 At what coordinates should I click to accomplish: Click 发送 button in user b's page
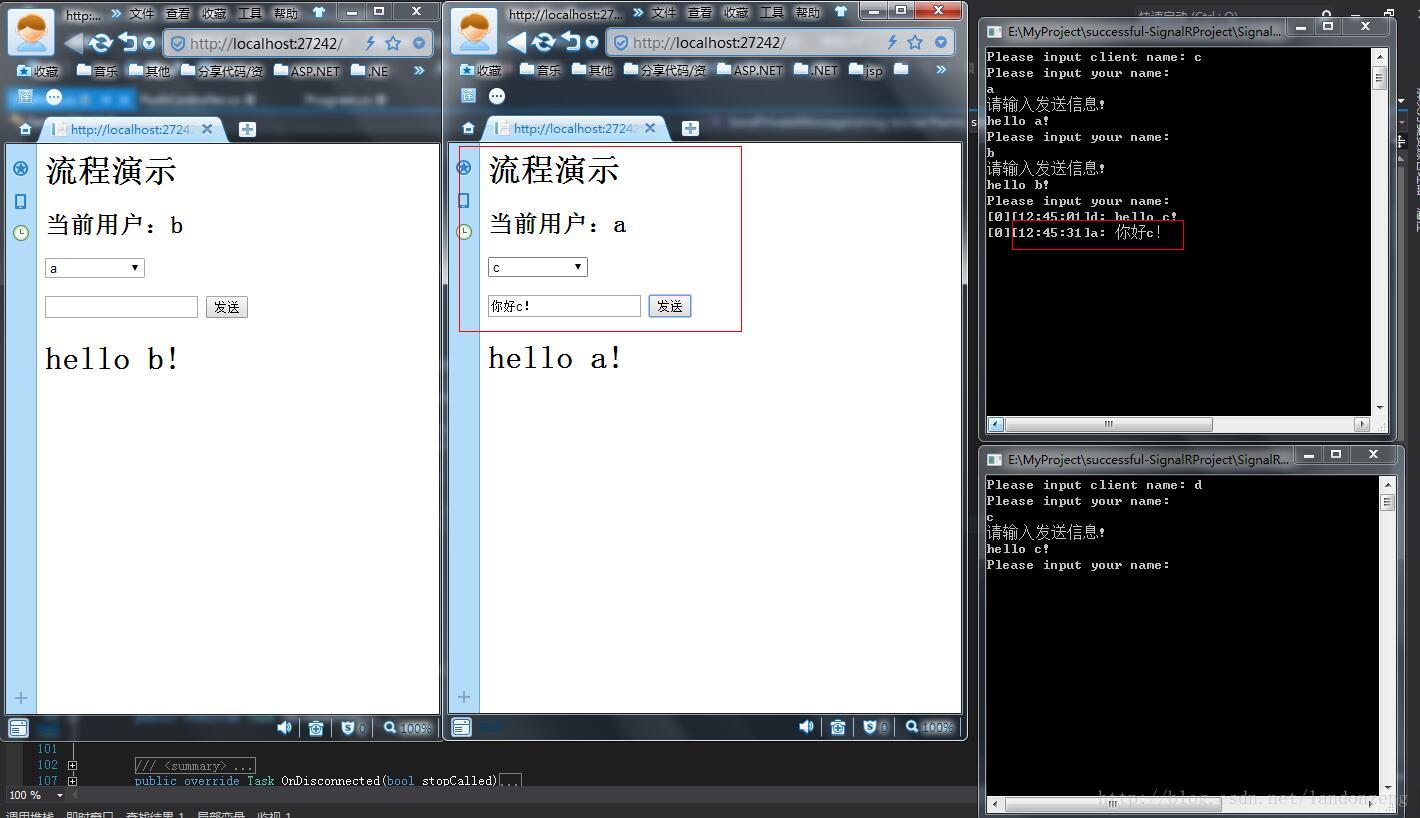[x=227, y=307]
